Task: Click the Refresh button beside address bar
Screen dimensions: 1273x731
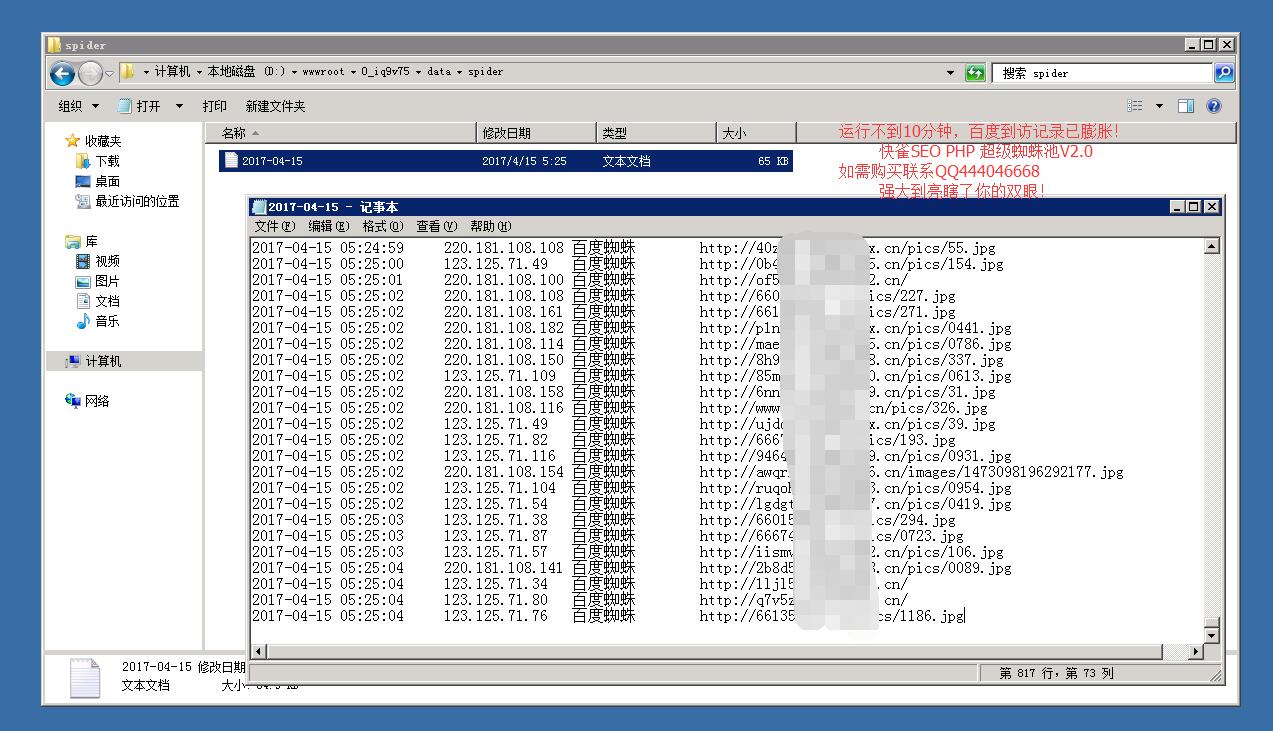Action: [x=975, y=73]
